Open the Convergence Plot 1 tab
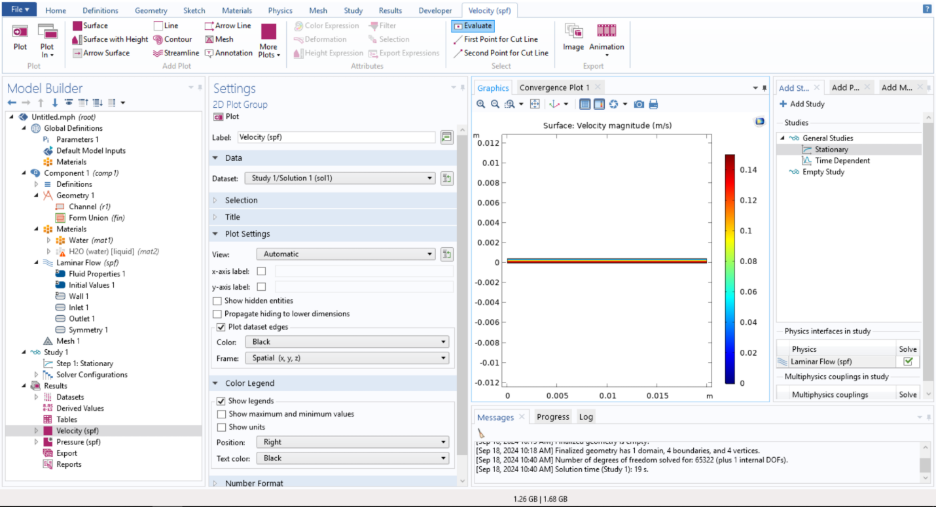 pos(555,87)
